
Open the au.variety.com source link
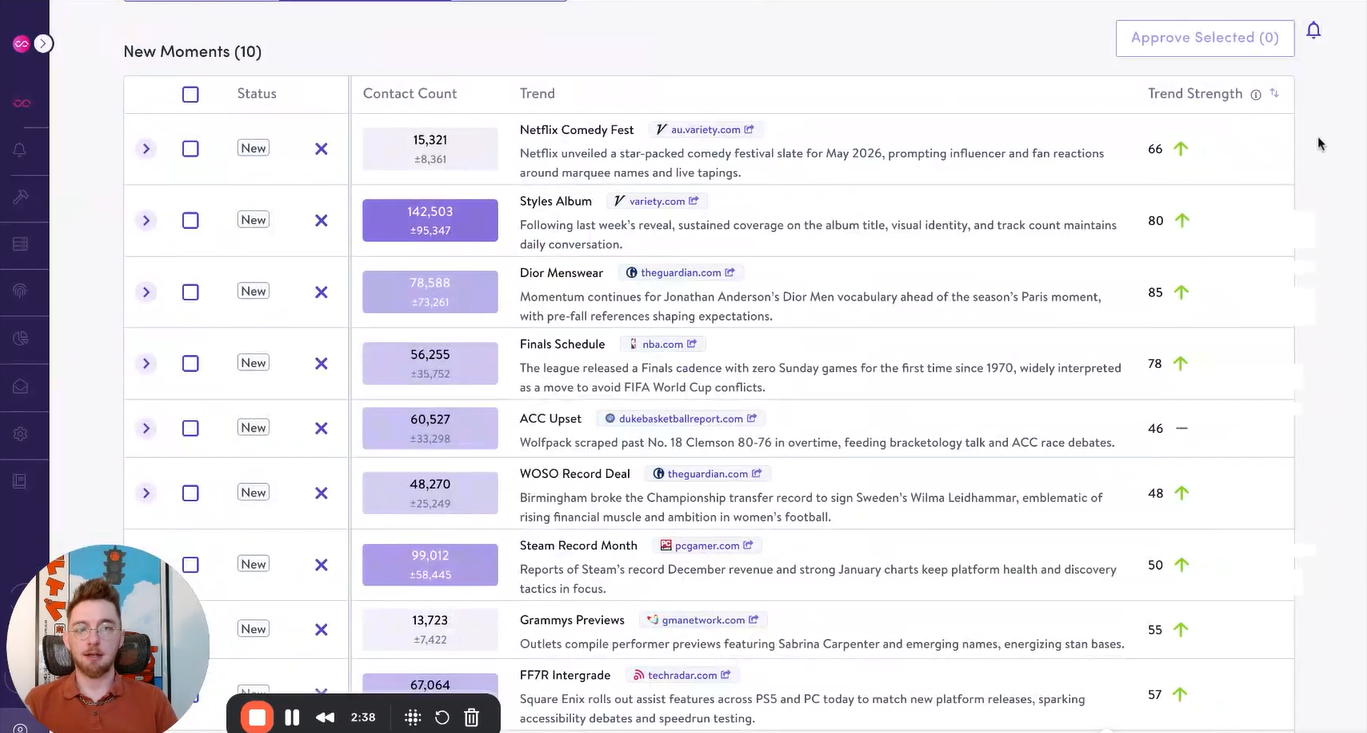(x=705, y=130)
